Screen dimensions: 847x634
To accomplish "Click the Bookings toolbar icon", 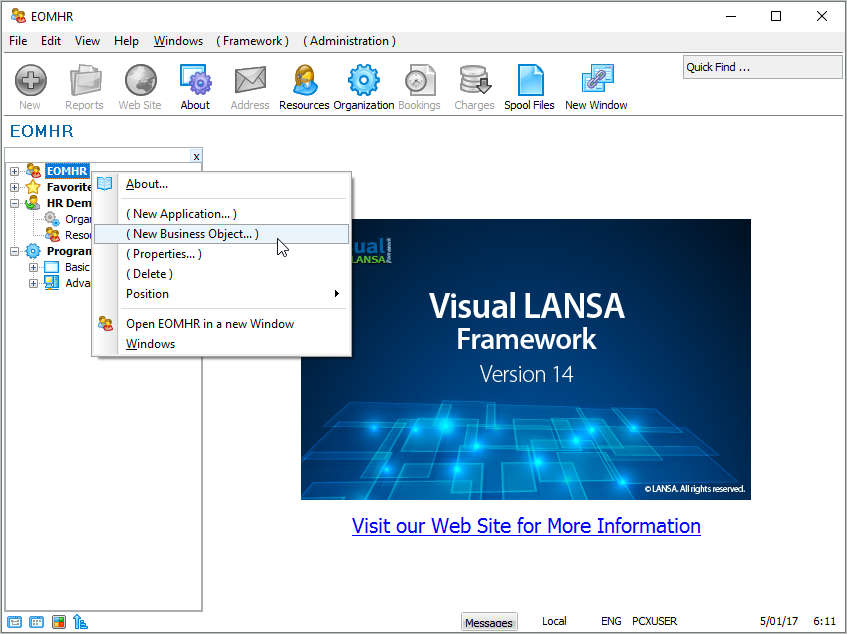I will click(420, 80).
